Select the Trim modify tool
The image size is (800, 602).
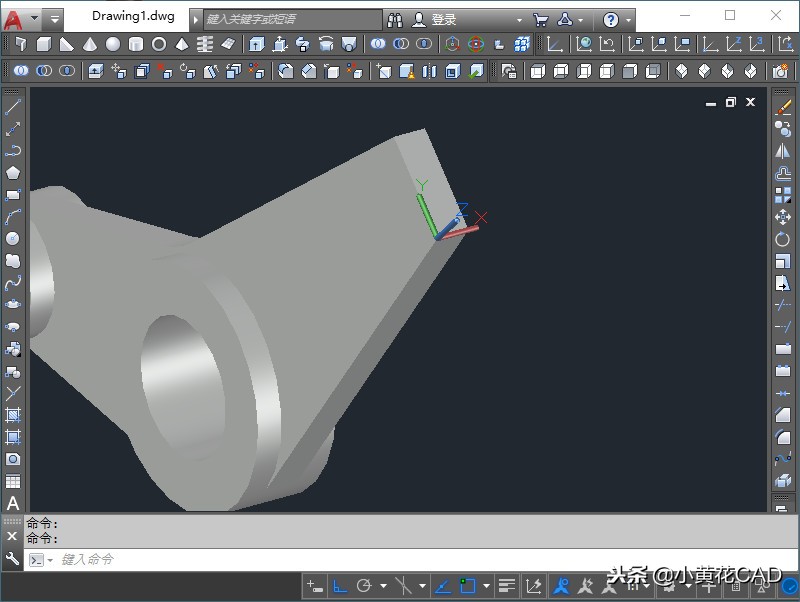pos(783,305)
